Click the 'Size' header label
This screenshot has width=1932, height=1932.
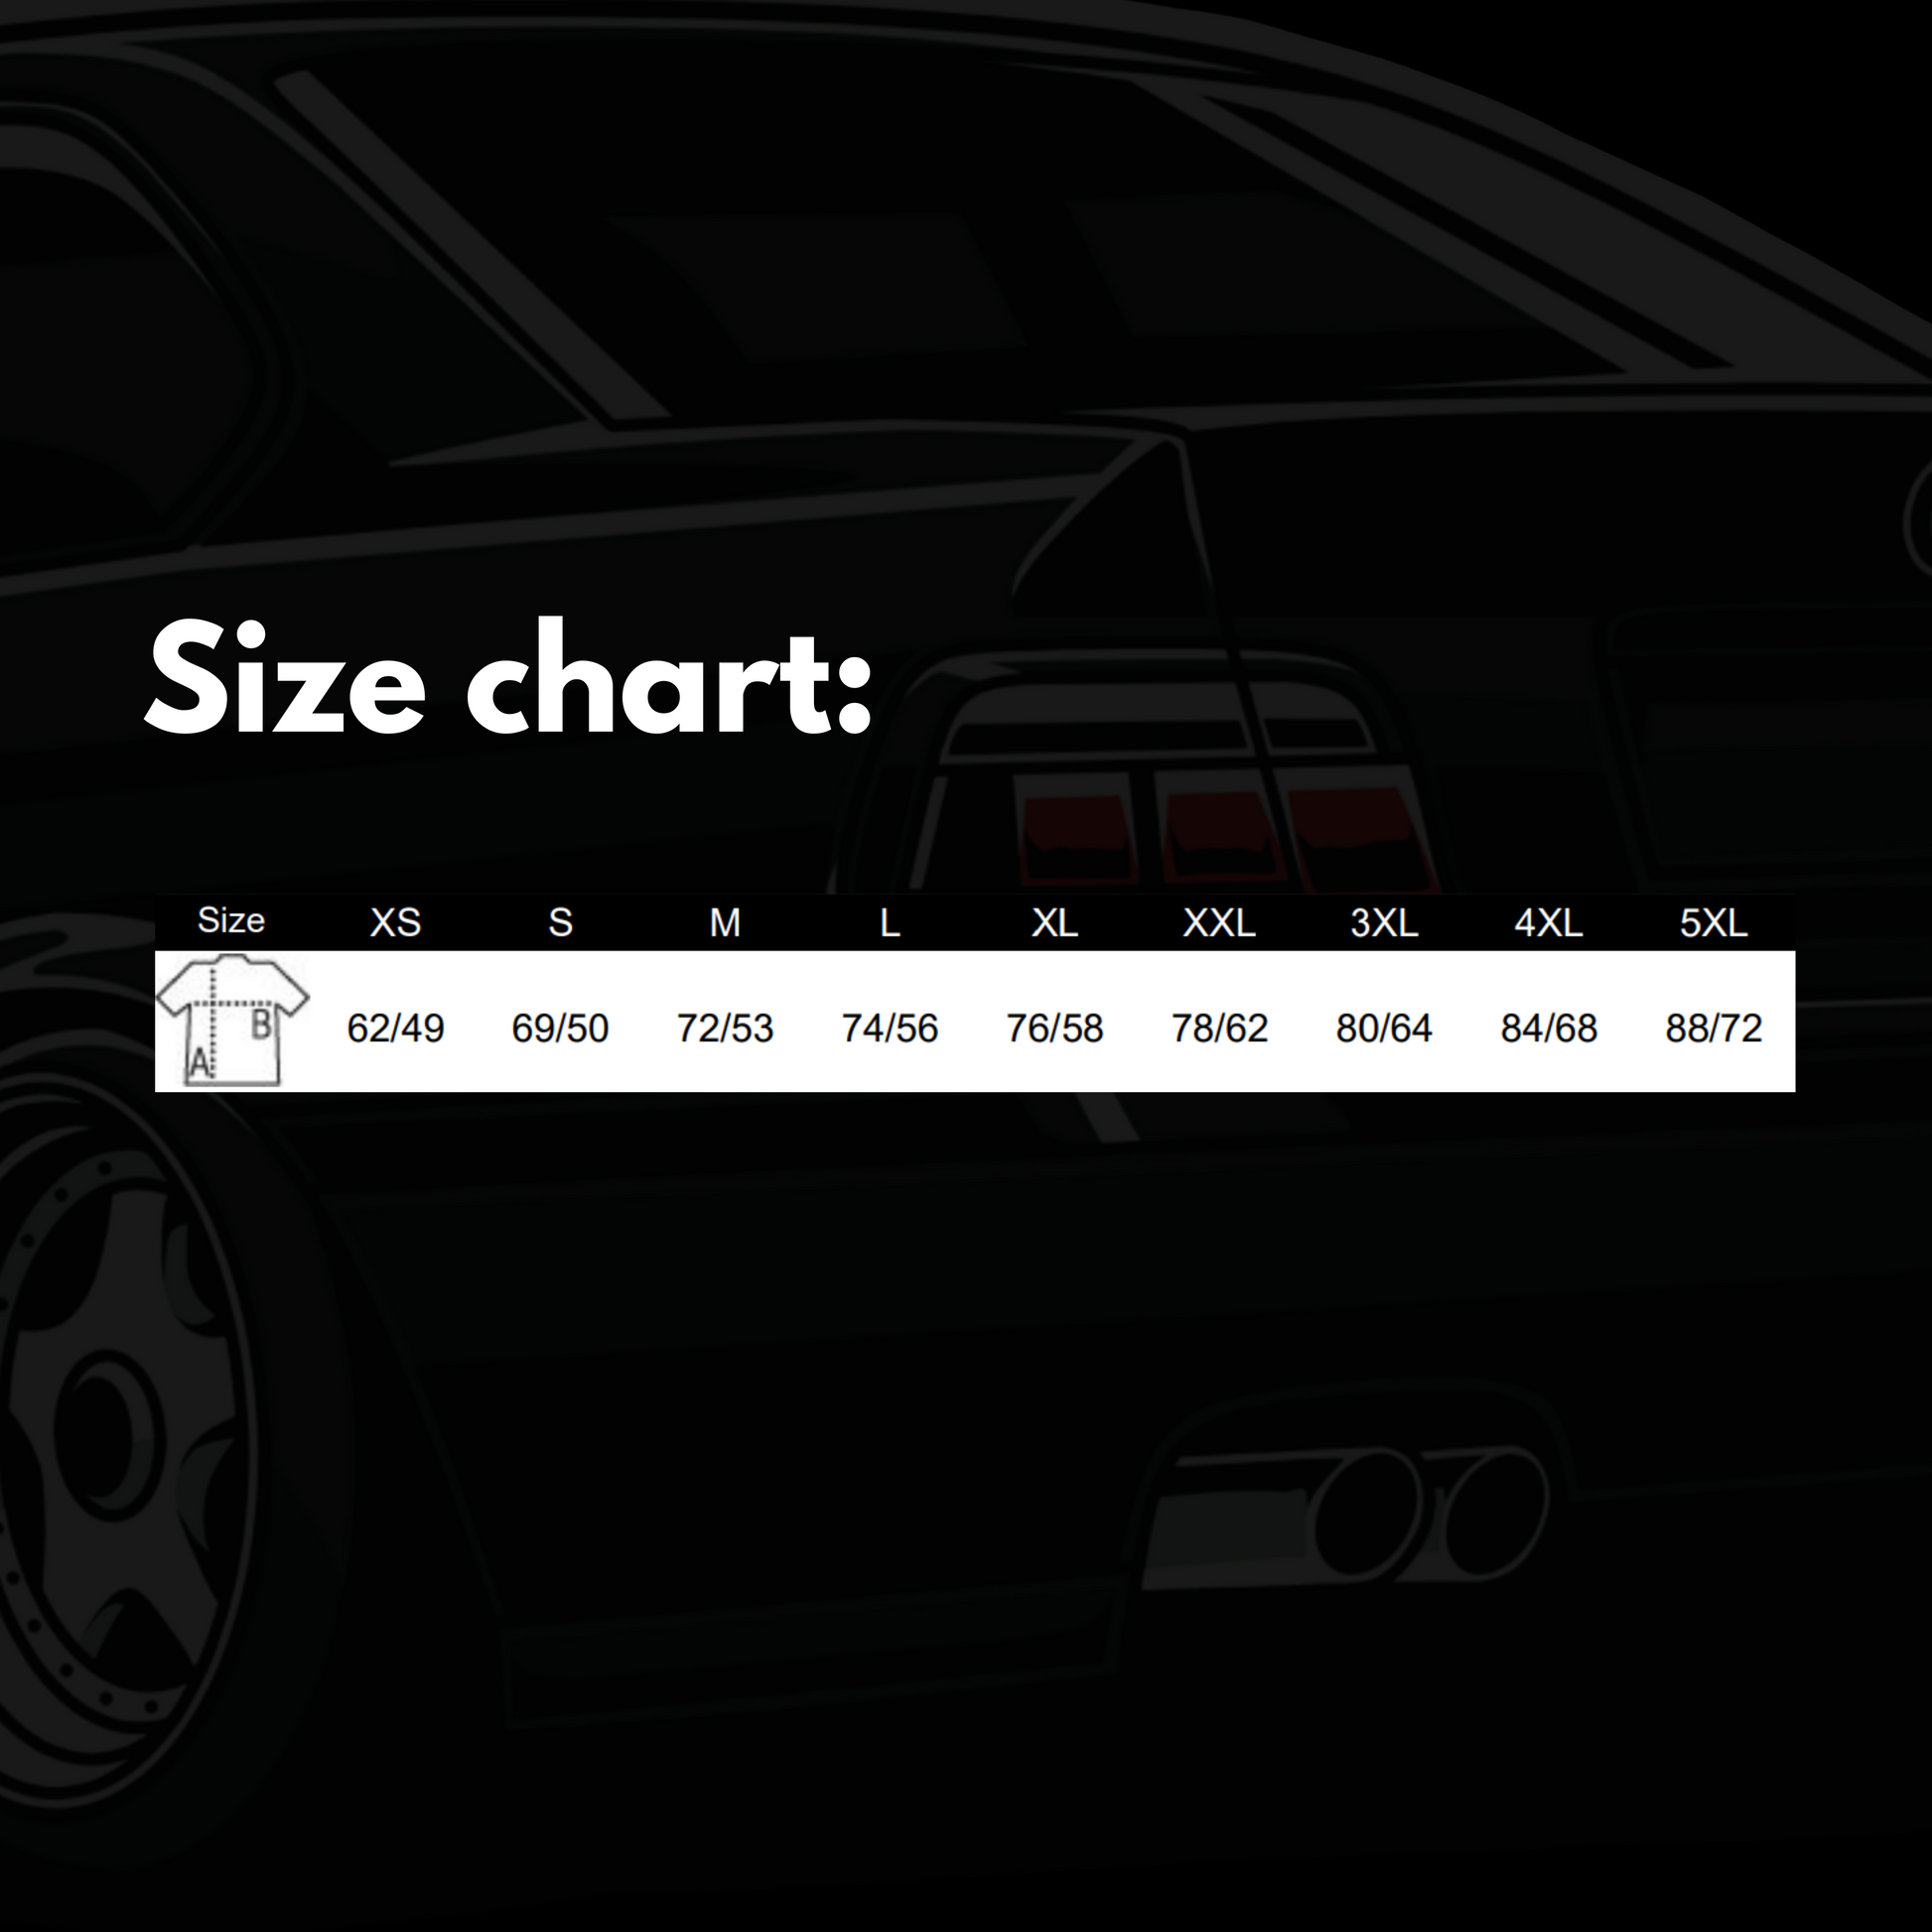coord(231,920)
